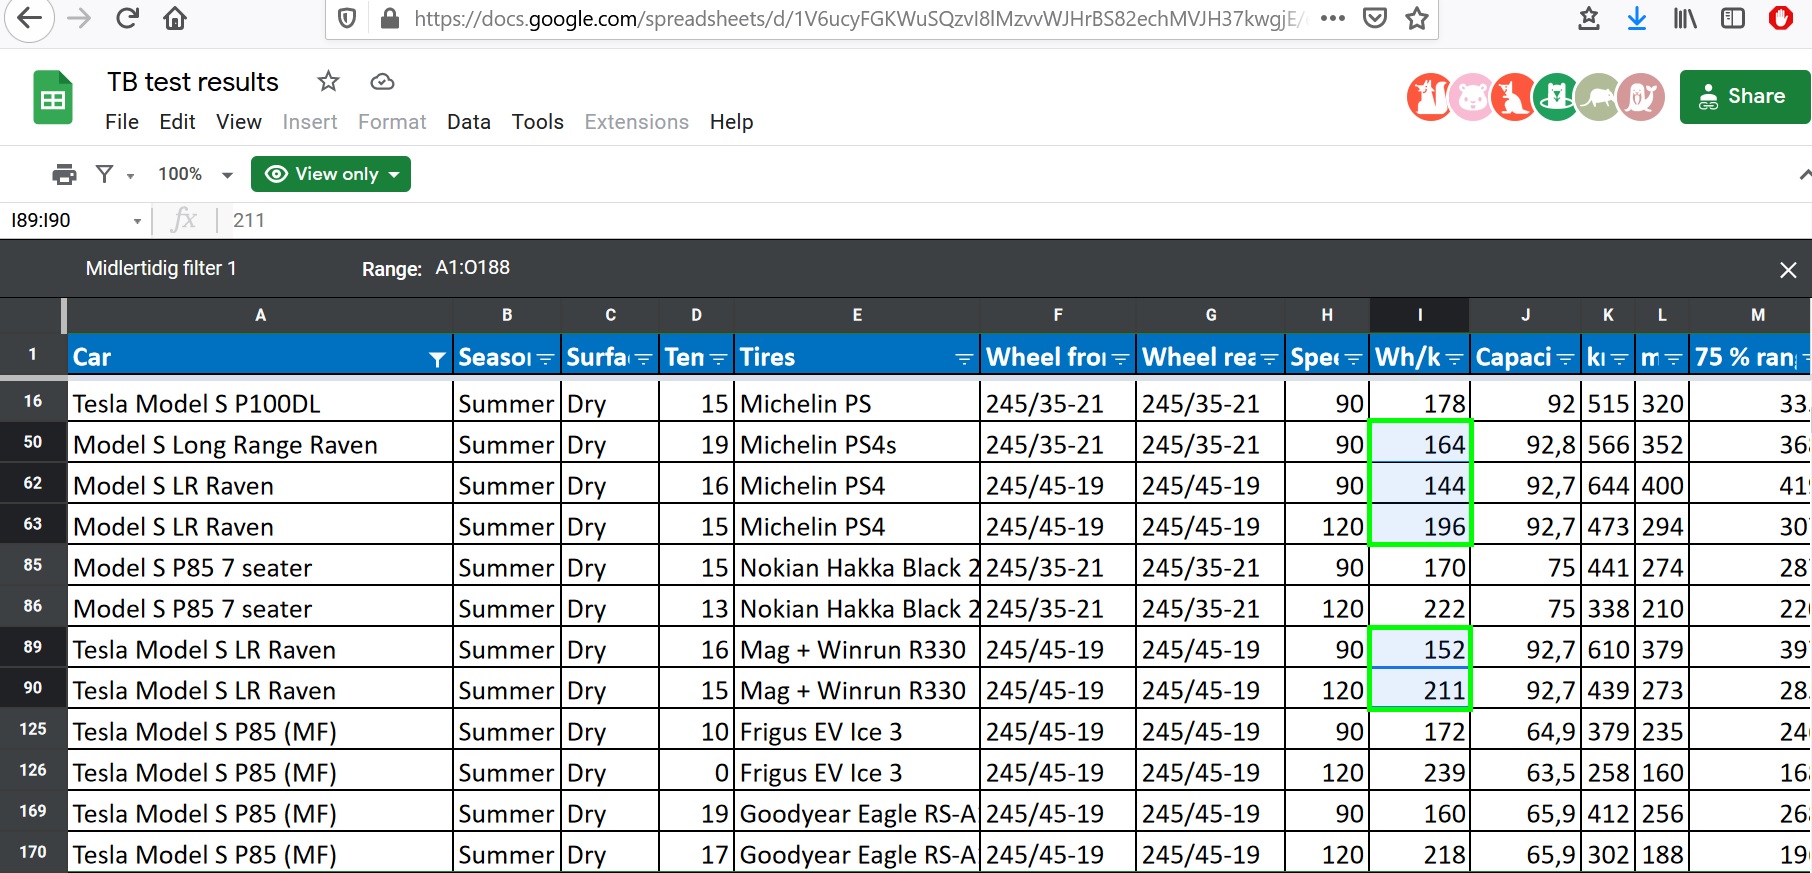Open the Google Sheets home logo
The height and width of the screenshot is (873, 1812).
click(53, 97)
